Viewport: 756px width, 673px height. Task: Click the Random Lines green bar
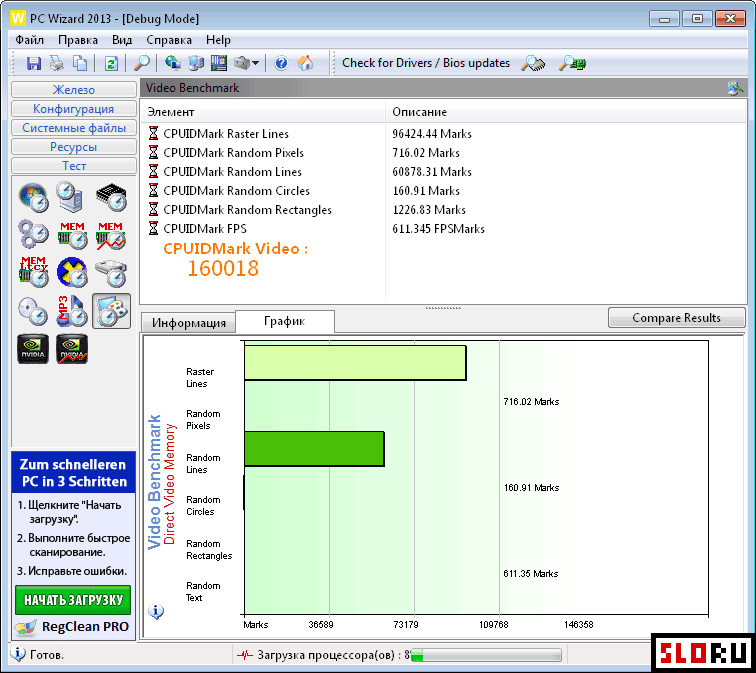tap(314, 449)
